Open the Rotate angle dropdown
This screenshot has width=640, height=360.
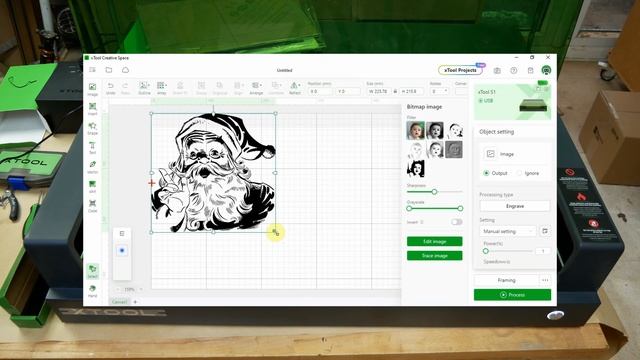[x=440, y=91]
